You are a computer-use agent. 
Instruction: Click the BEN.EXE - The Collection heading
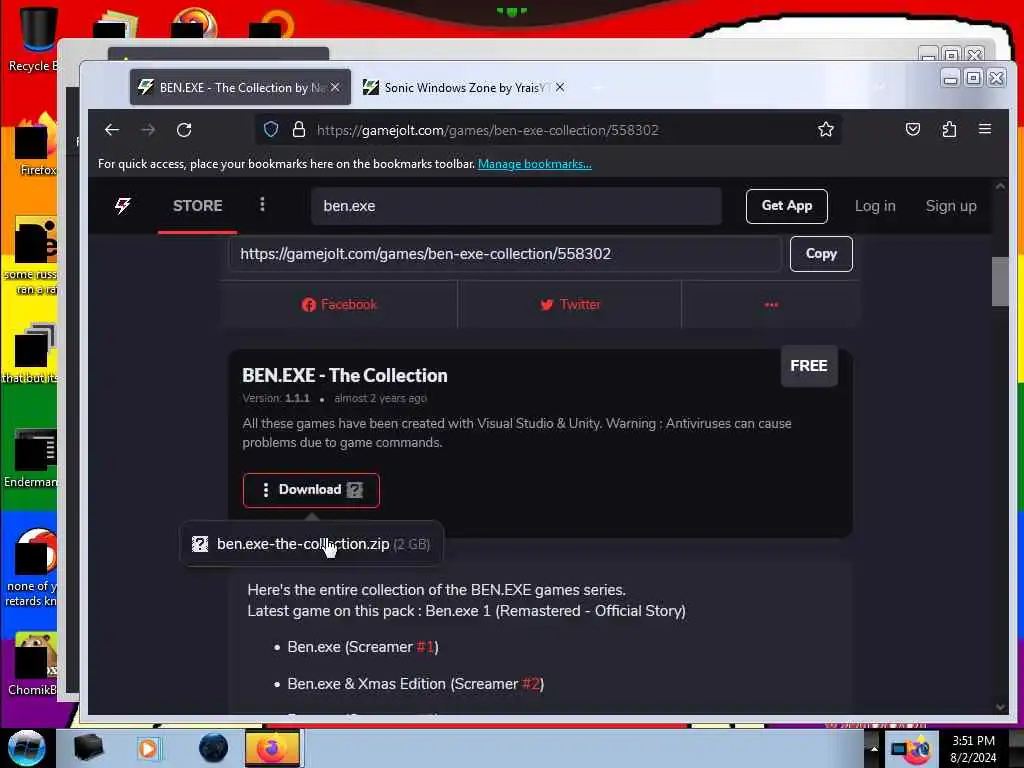coord(345,376)
